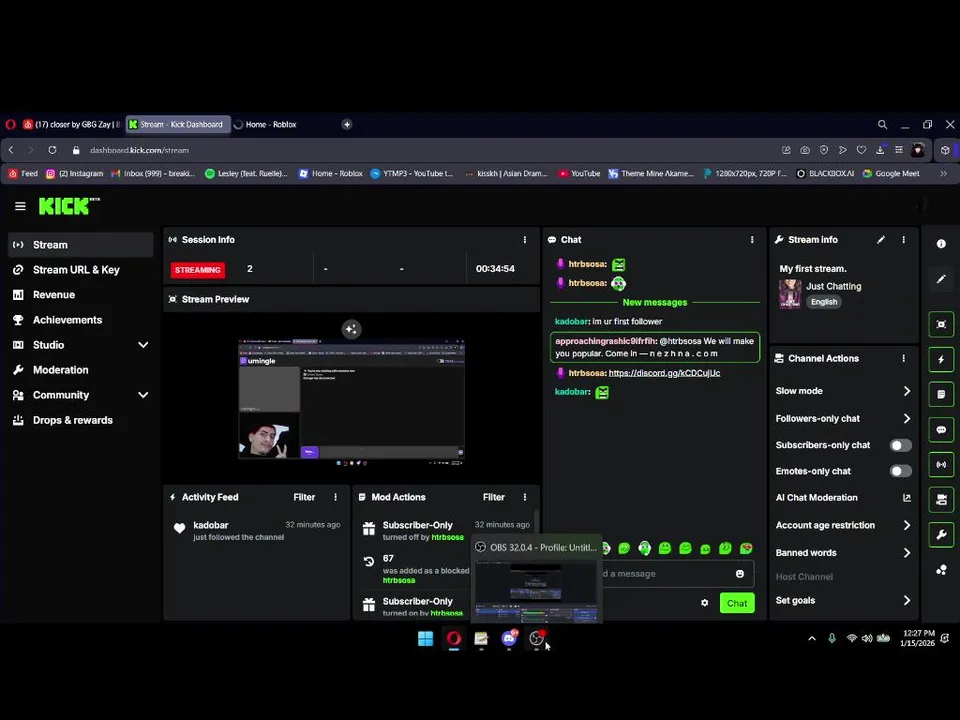Image resolution: width=960 pixels, height=720 pixels.
Task: Open Revenue page in sidebar
Action: pos(81,295)
